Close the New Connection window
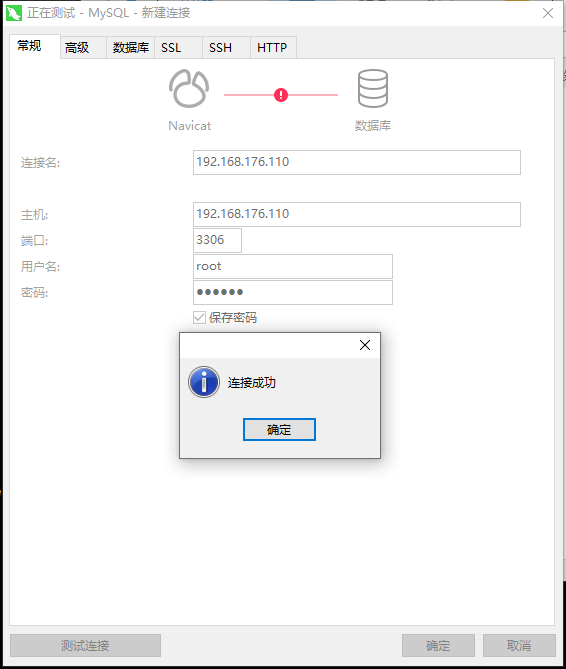 click(548, 13)
